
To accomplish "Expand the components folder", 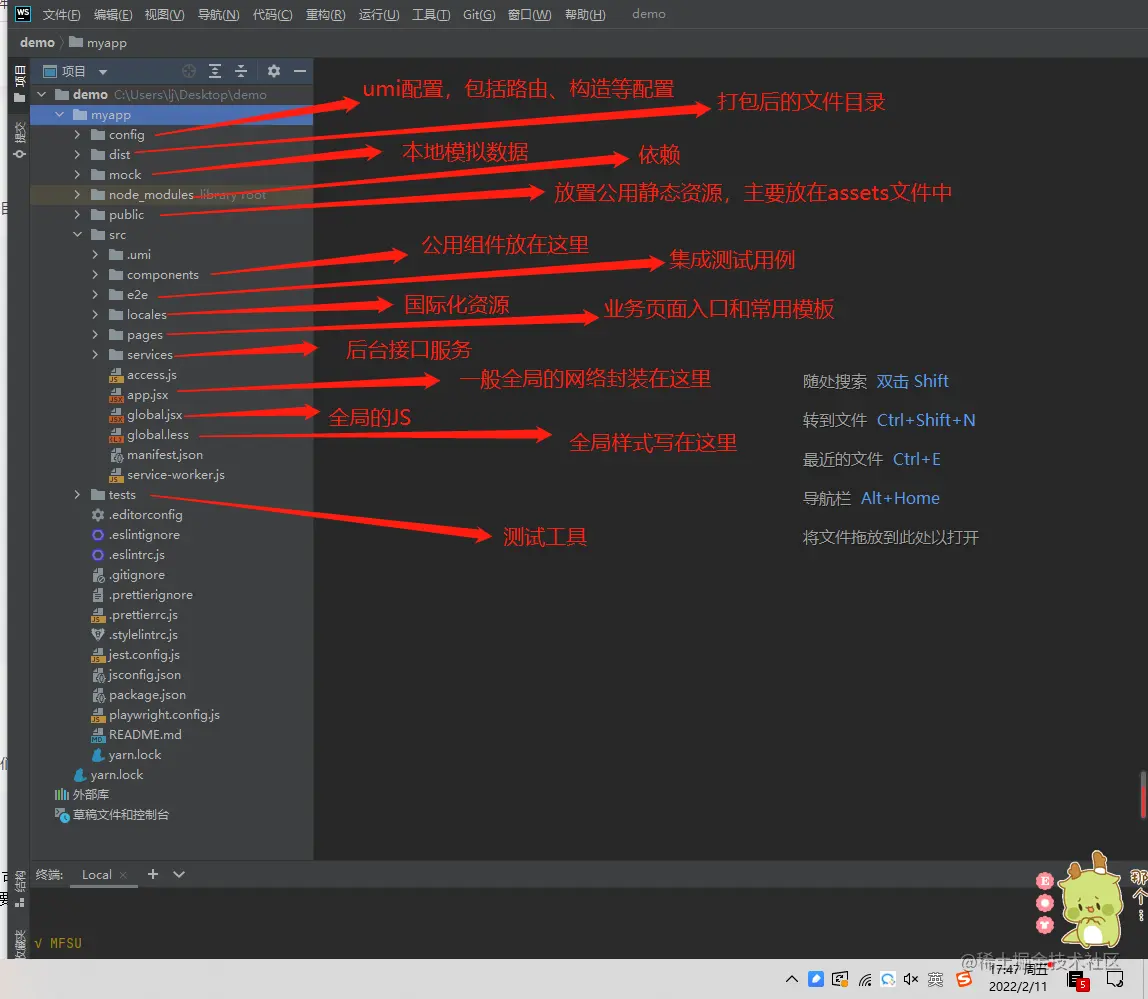I will [x=95, y=275].
